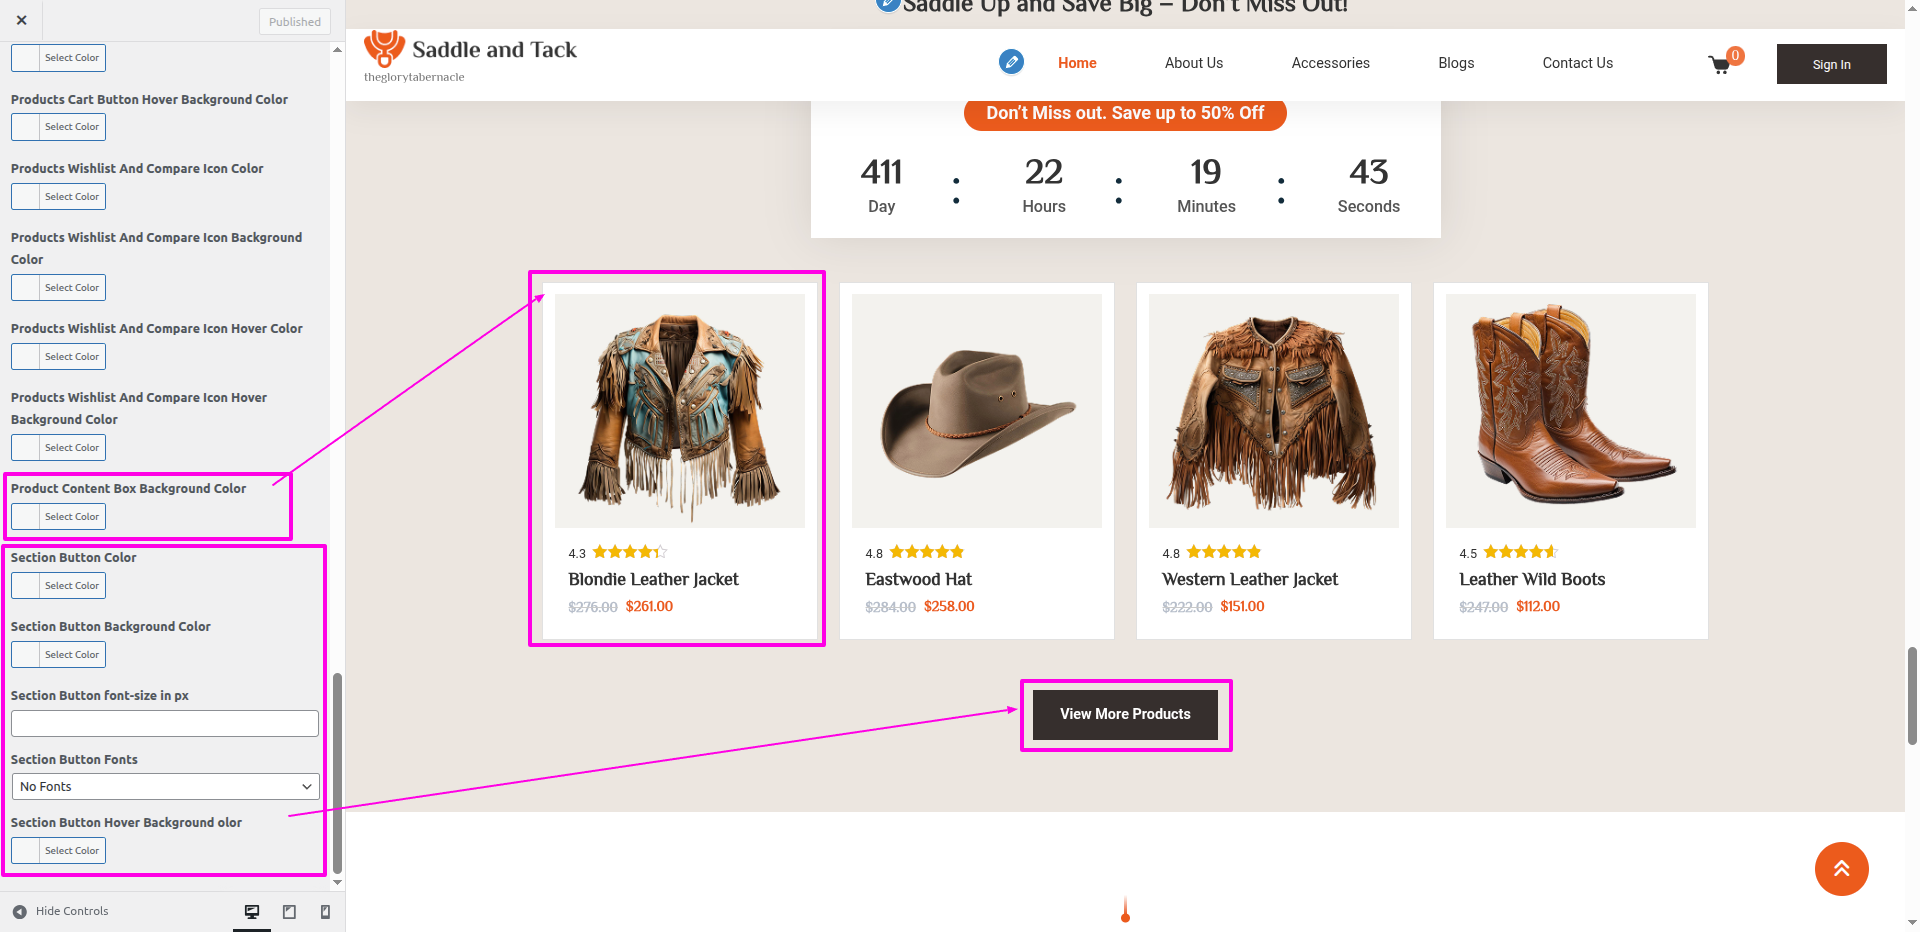Click the Sign In button
1920x932 pixels.
[x=1831, y=64]
